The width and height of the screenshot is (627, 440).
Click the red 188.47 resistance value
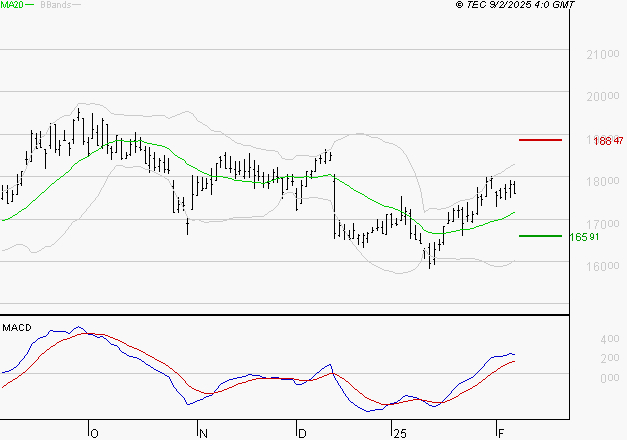(608, 141)
